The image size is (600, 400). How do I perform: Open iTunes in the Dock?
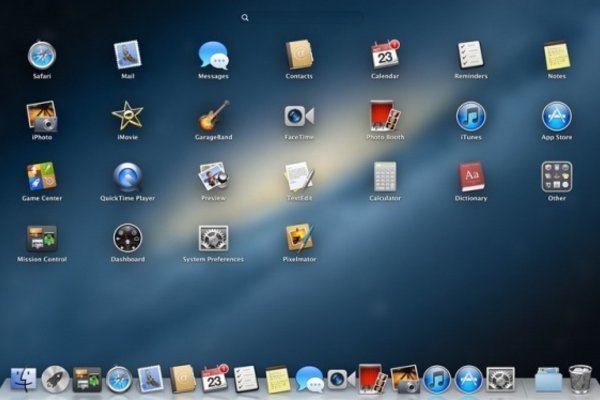click(x=437, y=380)
